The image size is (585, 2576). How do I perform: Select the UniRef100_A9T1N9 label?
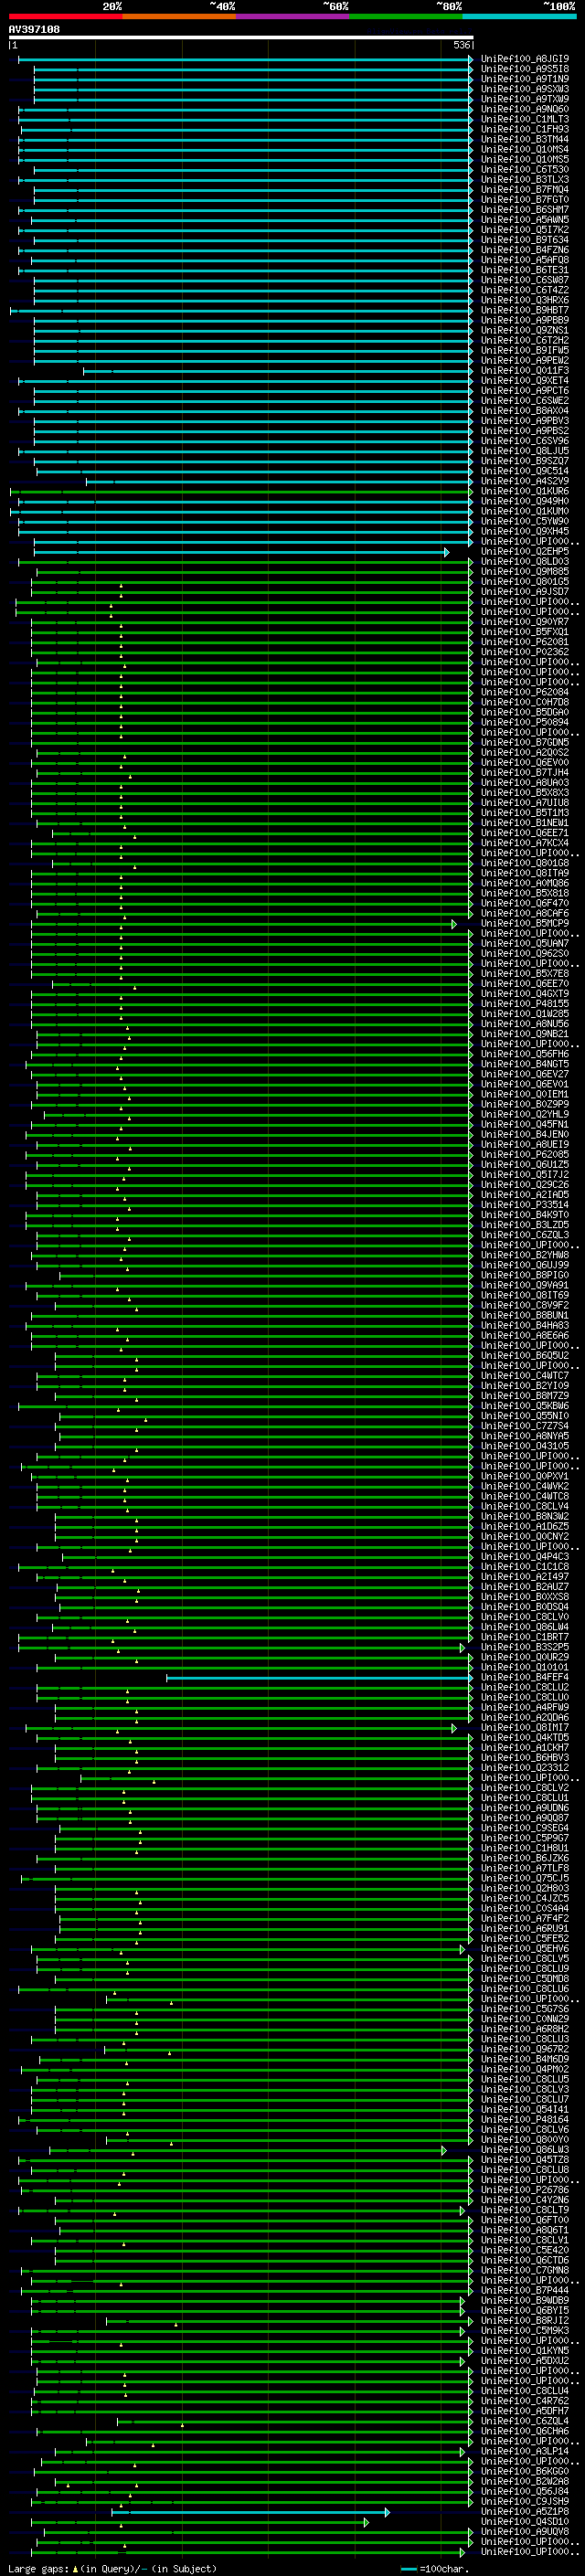[x=525, y=79]
